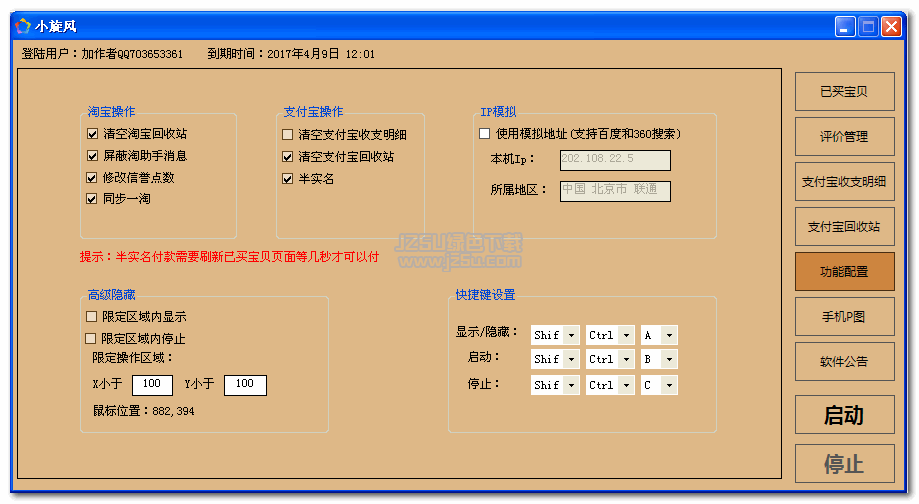
Task: Expand Ctrl dropdown in 停止 hotkey row
Action: [627, 385]
